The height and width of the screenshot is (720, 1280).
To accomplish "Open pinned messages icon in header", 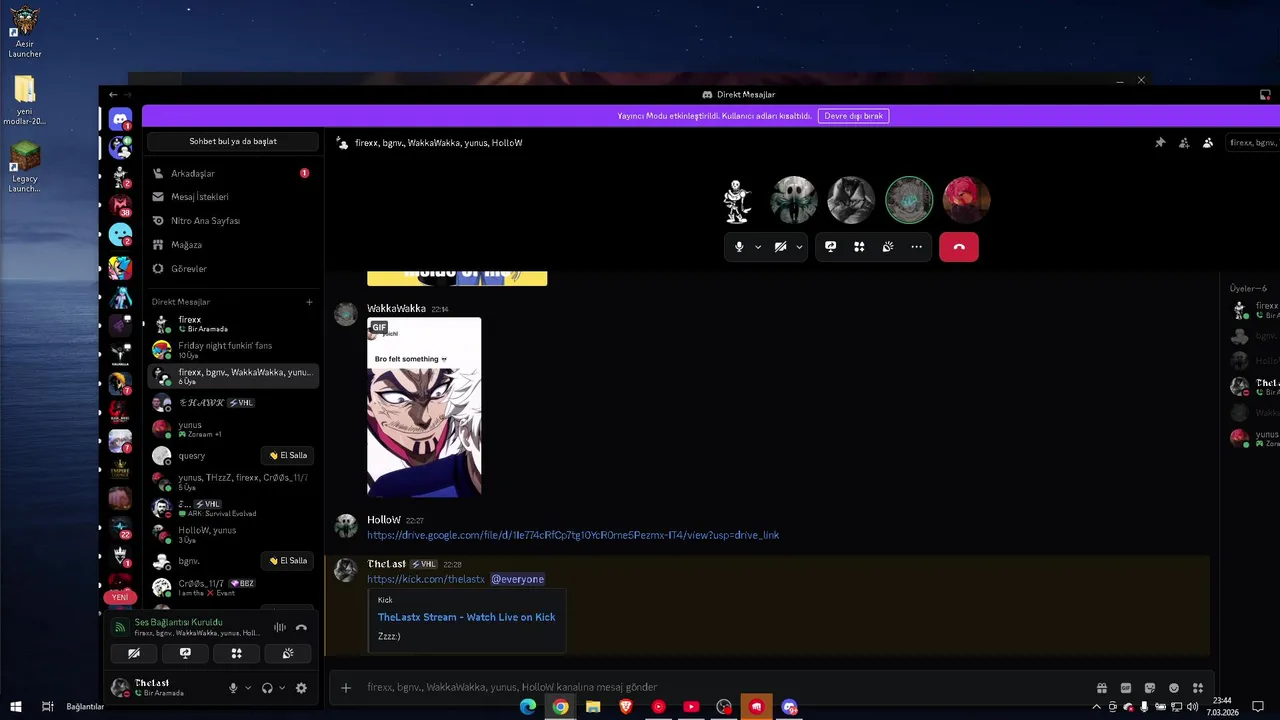I will [x=1160, y=143].
